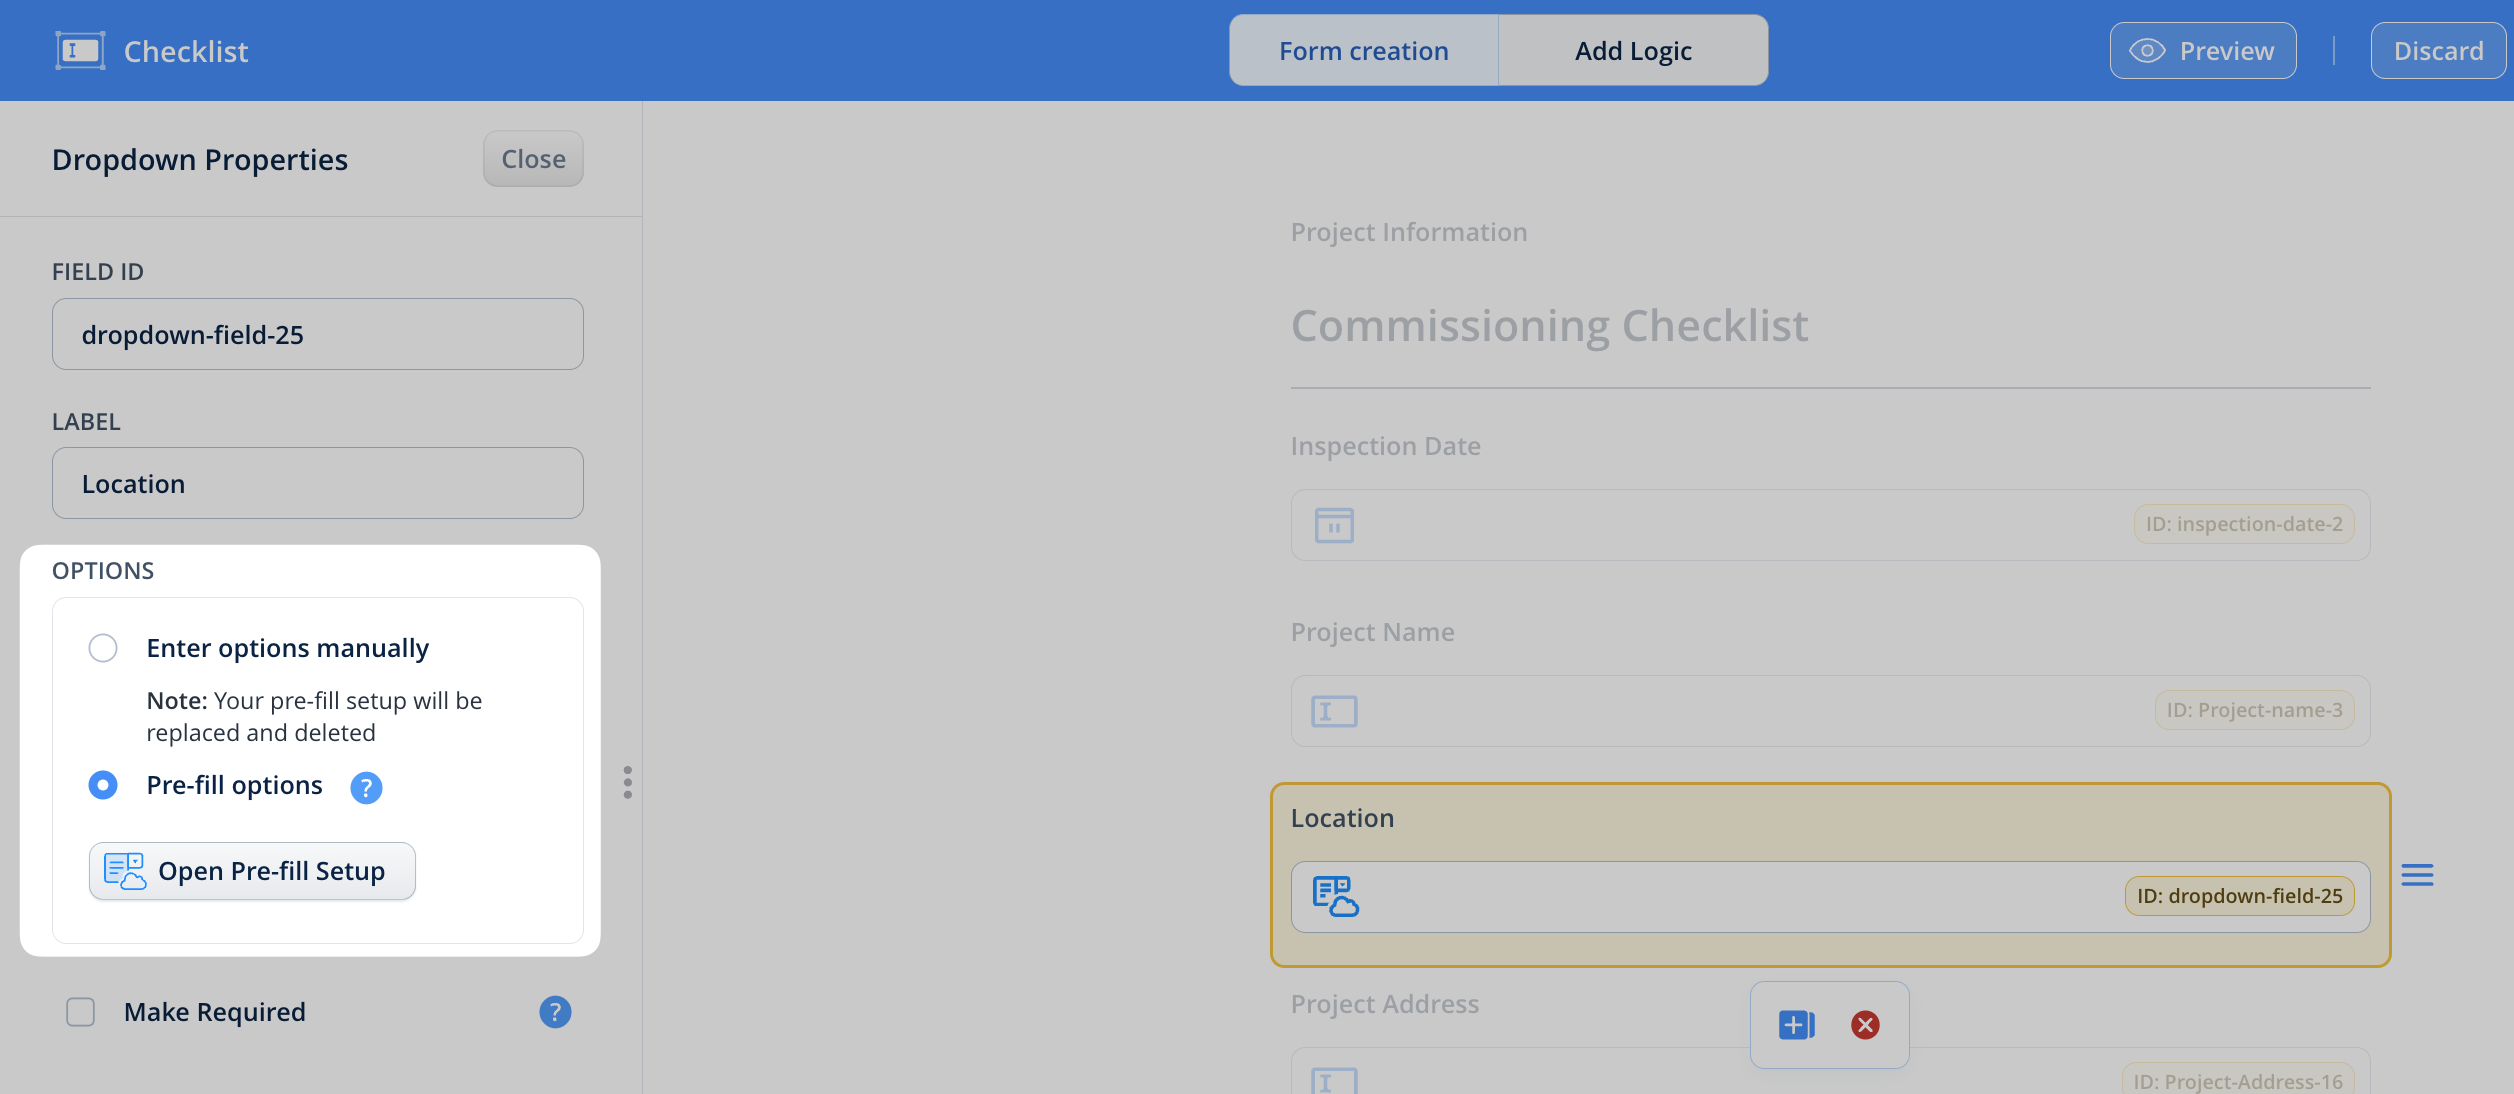Image resolution: width=2514 pixels, height=1094 pixels.
Task: Switch to the Form creation tab
Action: click(1363, 51)
